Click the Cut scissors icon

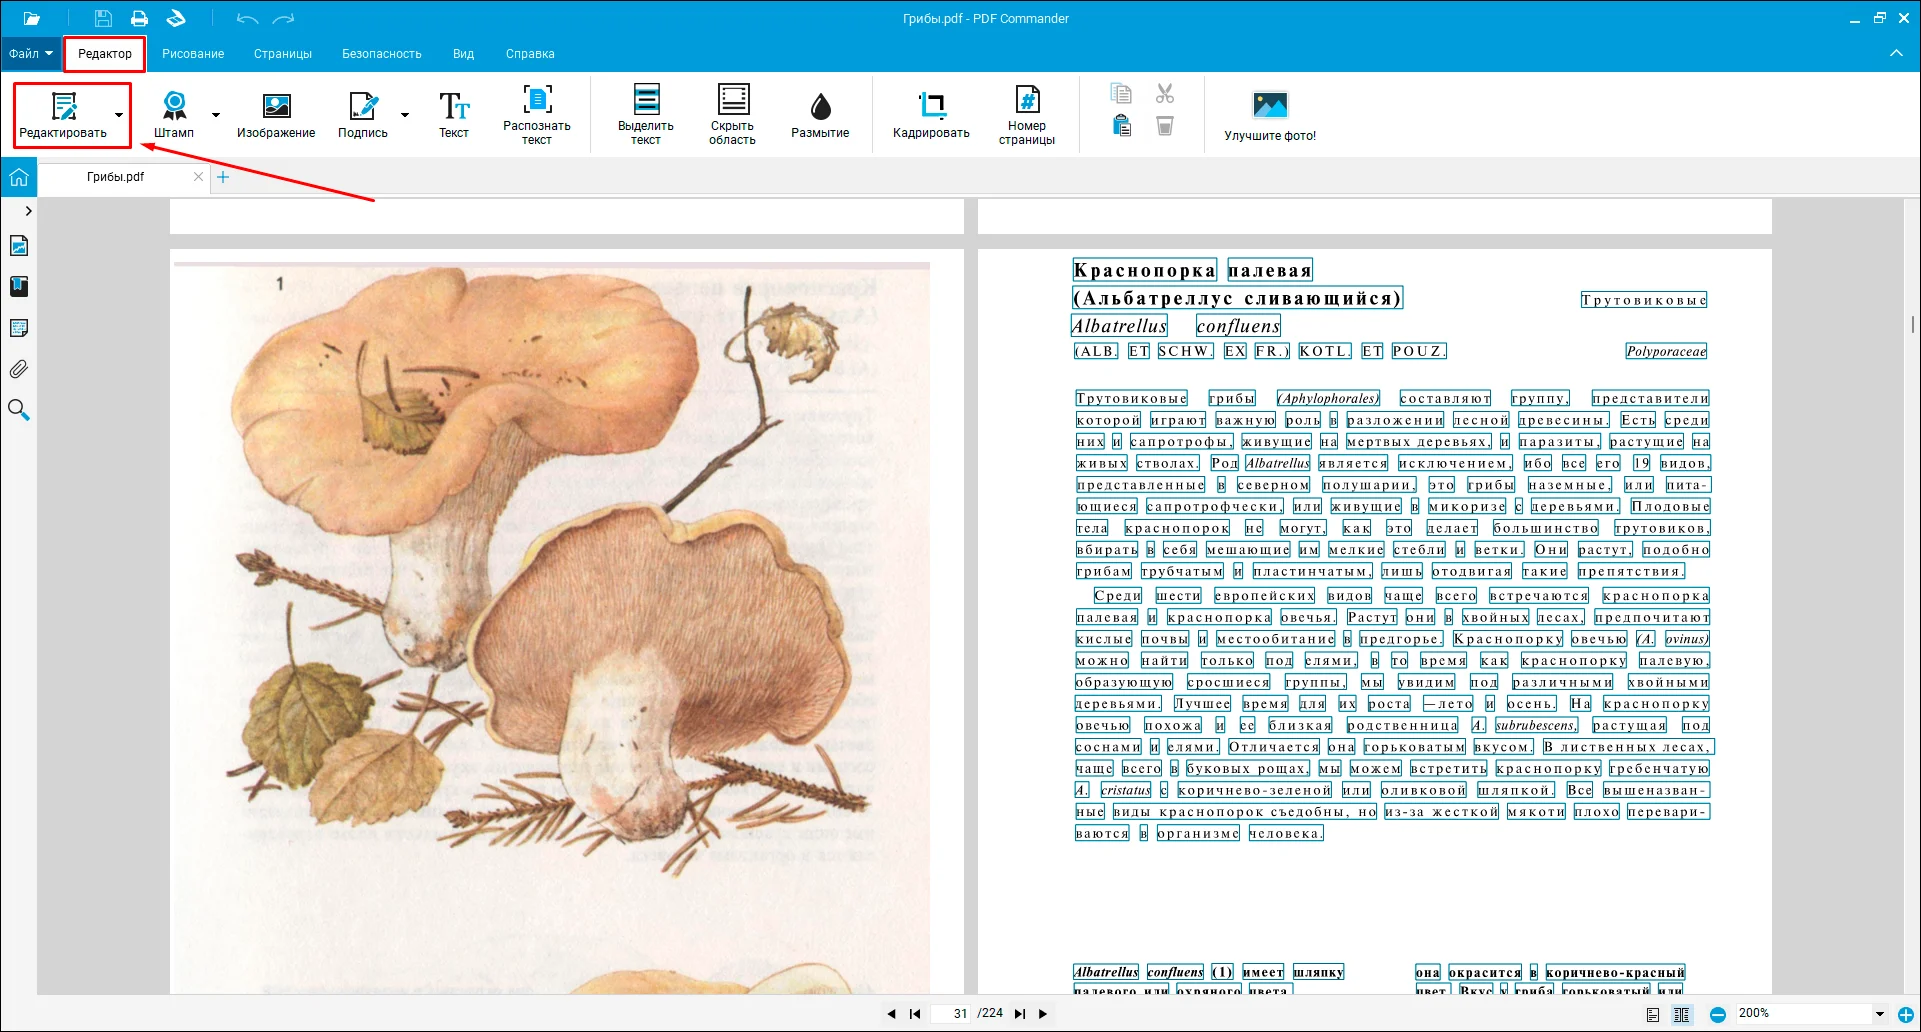tap(1165, 94)
